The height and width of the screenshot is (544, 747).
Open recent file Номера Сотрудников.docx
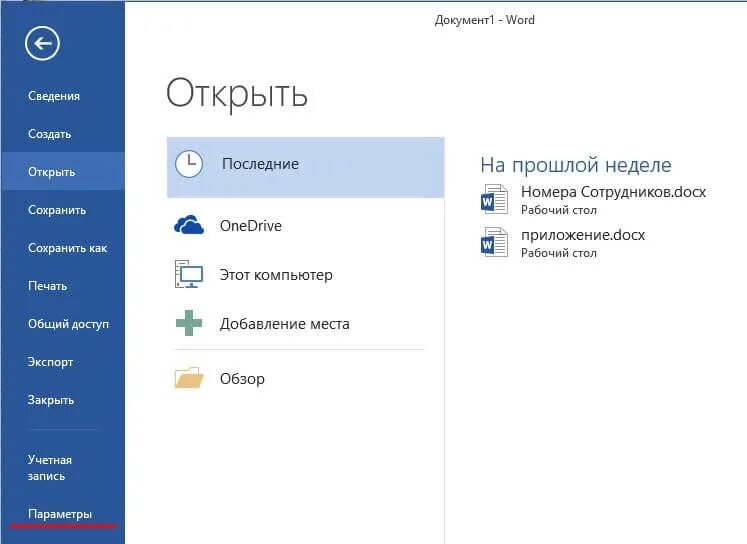[x=614, y=192]
